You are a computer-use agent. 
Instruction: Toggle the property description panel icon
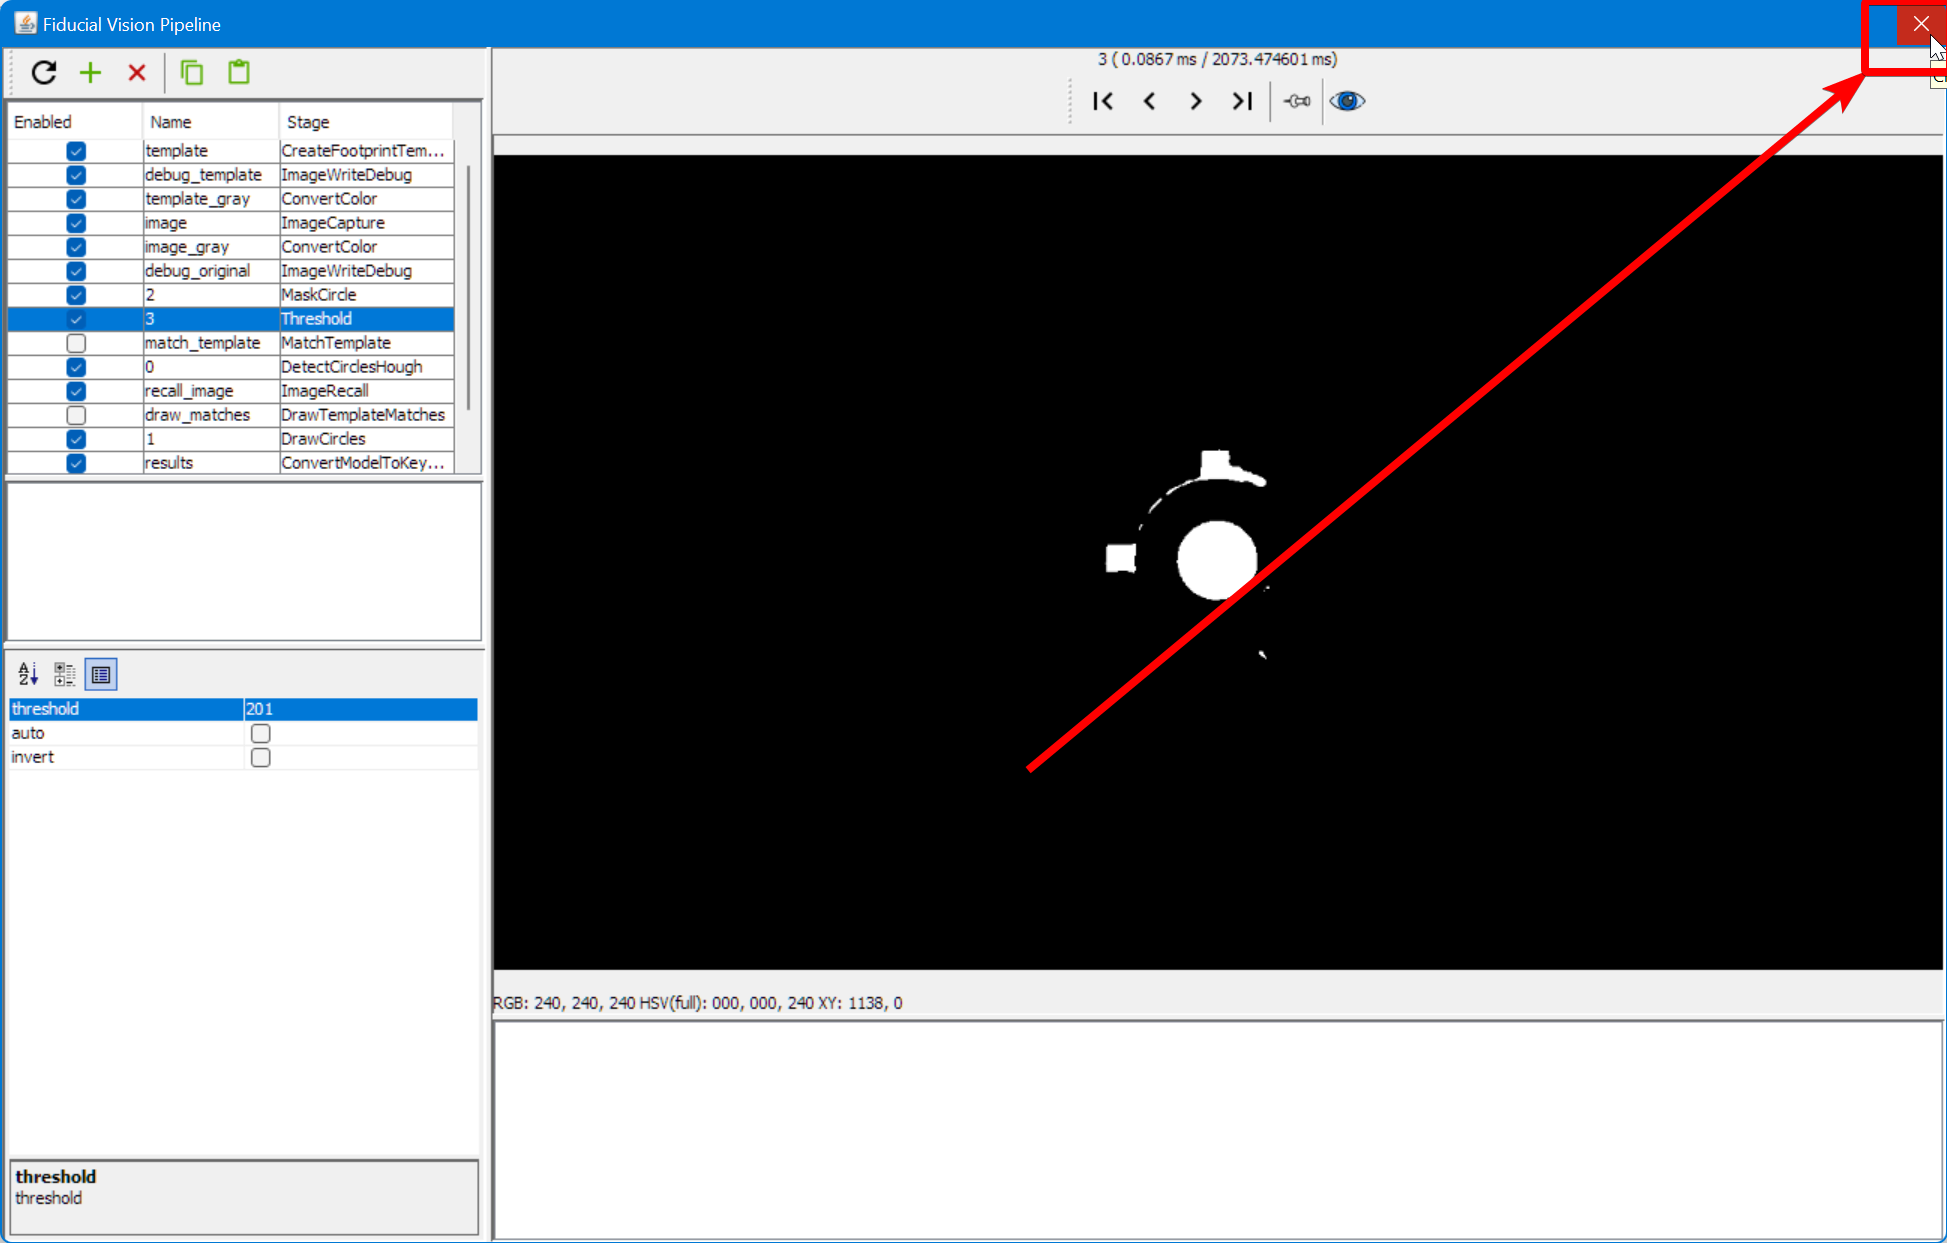[x=101, y=674]
